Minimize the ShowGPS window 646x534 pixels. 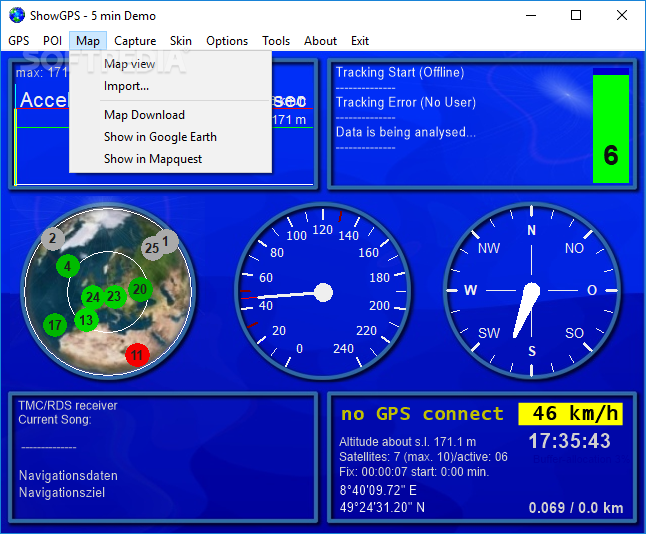531,16
